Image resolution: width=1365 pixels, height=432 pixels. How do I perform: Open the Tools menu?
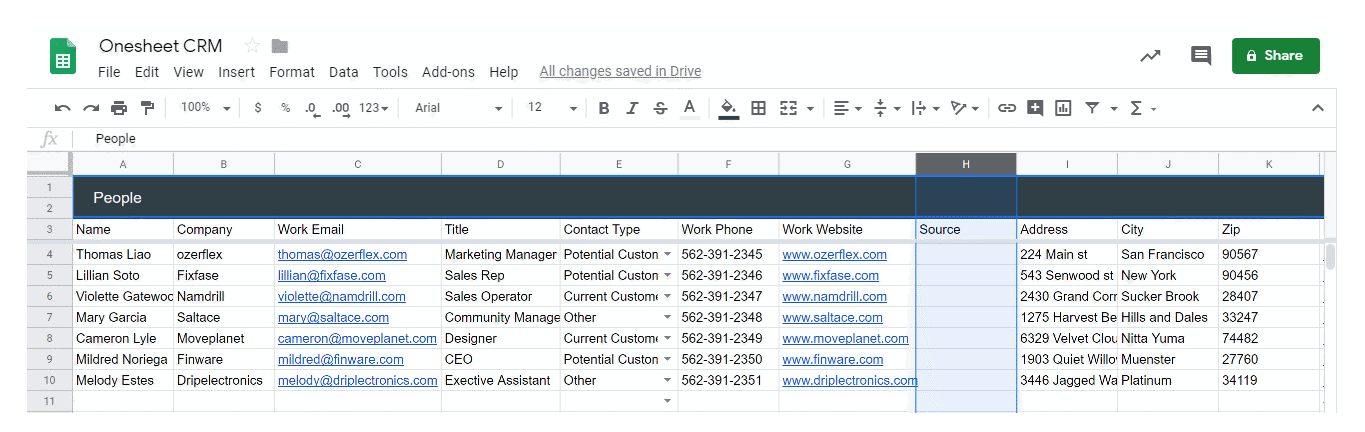click(390, 72)
